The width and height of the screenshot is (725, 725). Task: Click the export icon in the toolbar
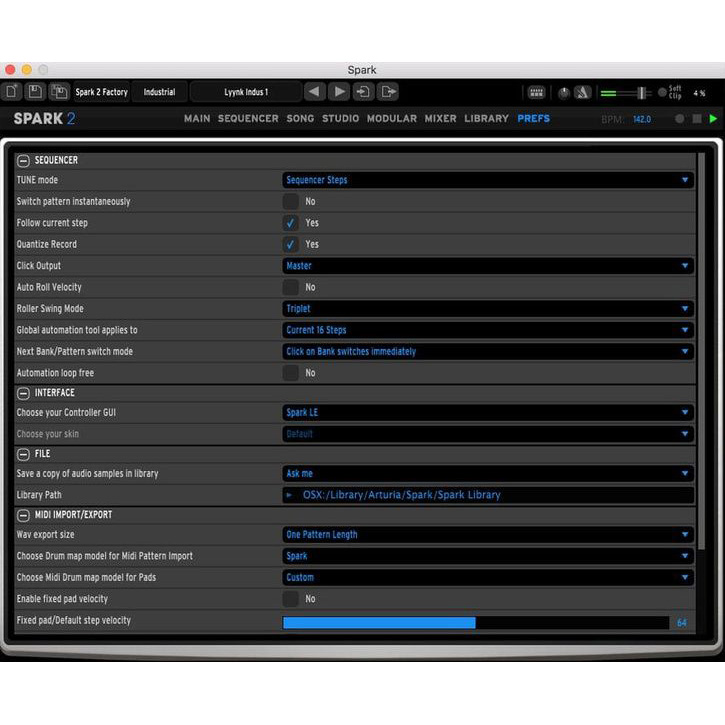(388, 92)
